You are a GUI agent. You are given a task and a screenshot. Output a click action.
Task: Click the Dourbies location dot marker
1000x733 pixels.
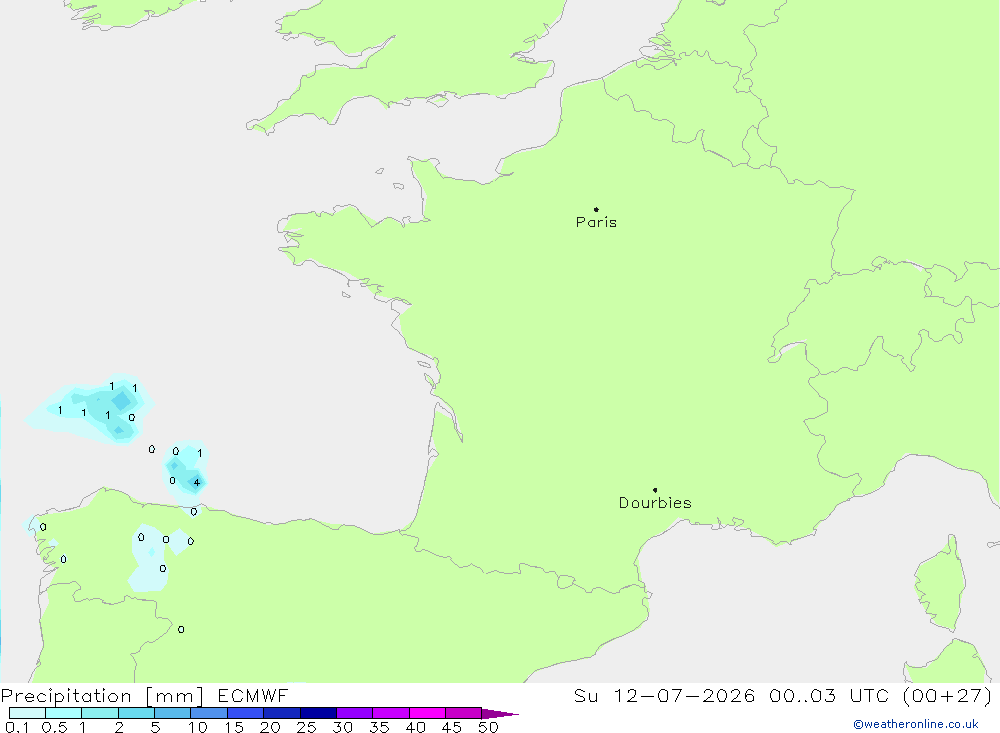tap(655, 490)
